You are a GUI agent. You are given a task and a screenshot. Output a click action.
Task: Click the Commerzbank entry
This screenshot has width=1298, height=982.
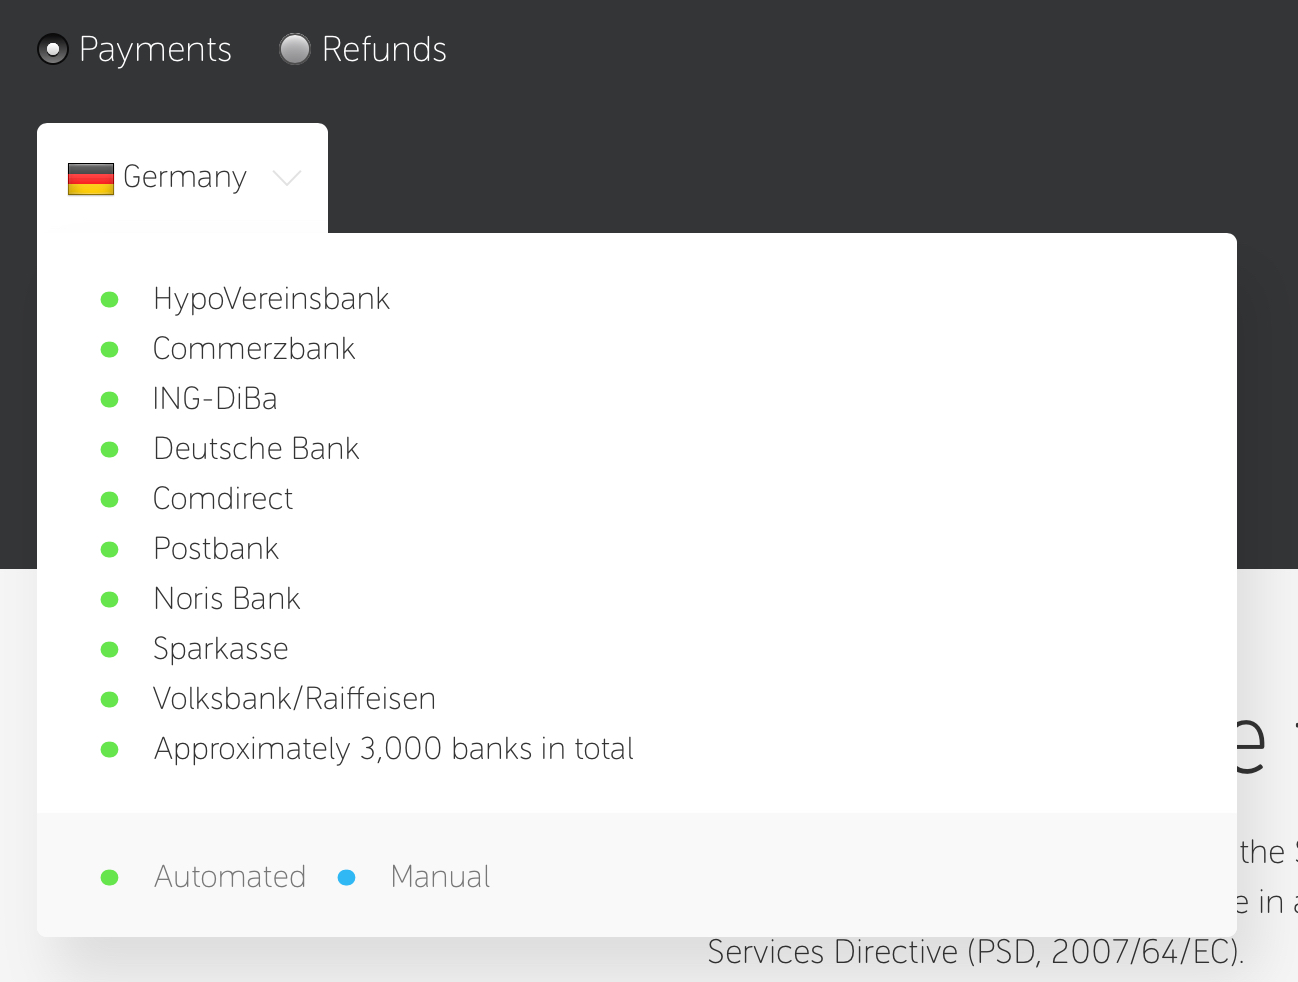[x=254, y=349]
